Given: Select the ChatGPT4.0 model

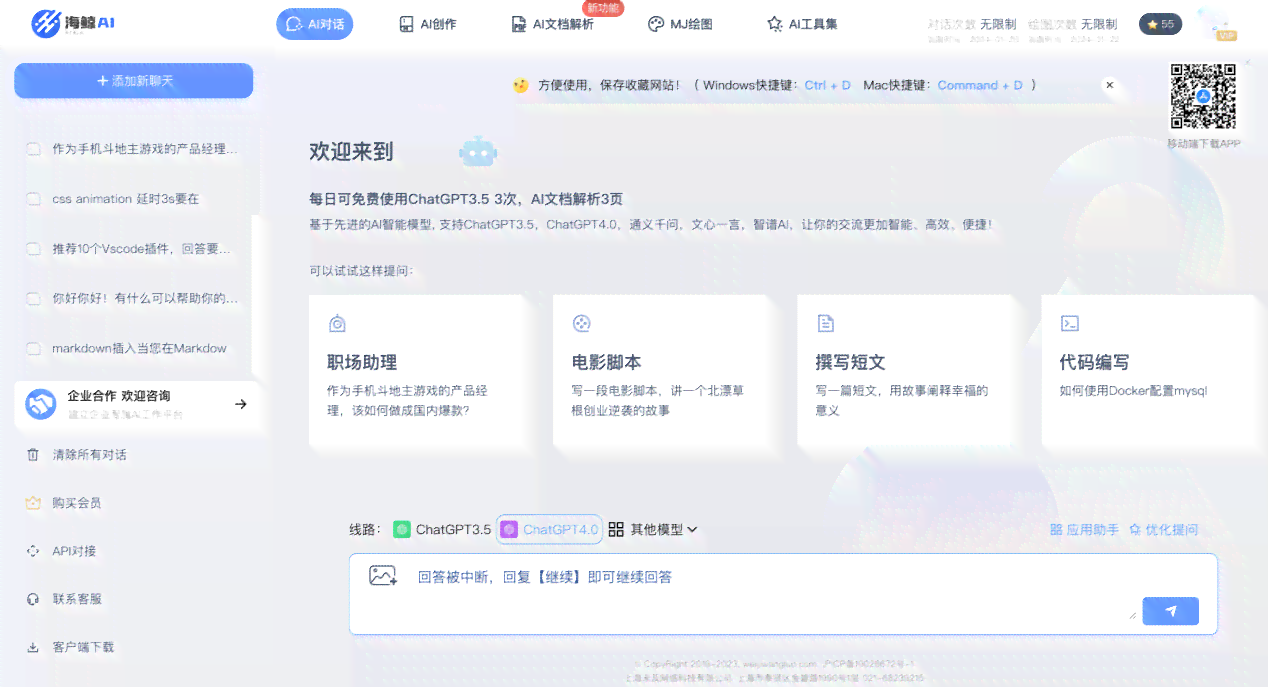Looking at the screenshot, I should pos(549,530).
